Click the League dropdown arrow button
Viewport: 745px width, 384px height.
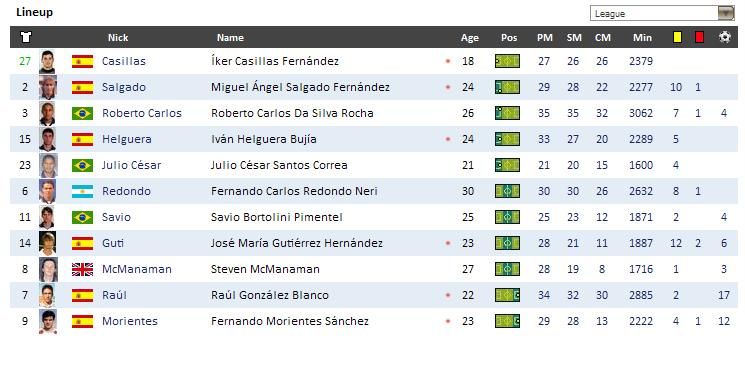[x=726, y=13]
